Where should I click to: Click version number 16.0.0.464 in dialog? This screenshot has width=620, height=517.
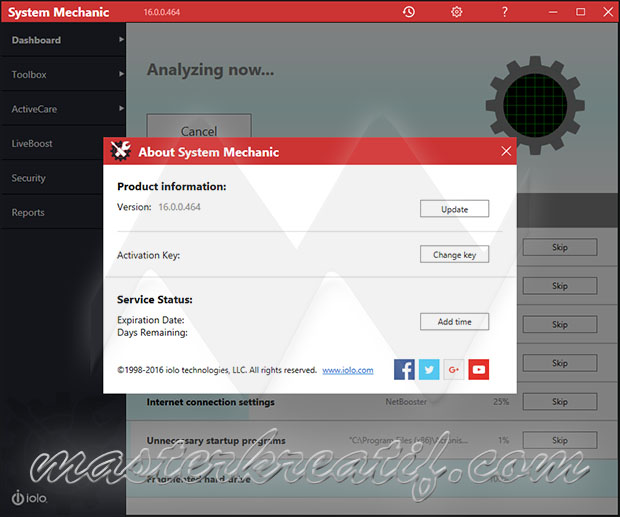tap(180, 207)
